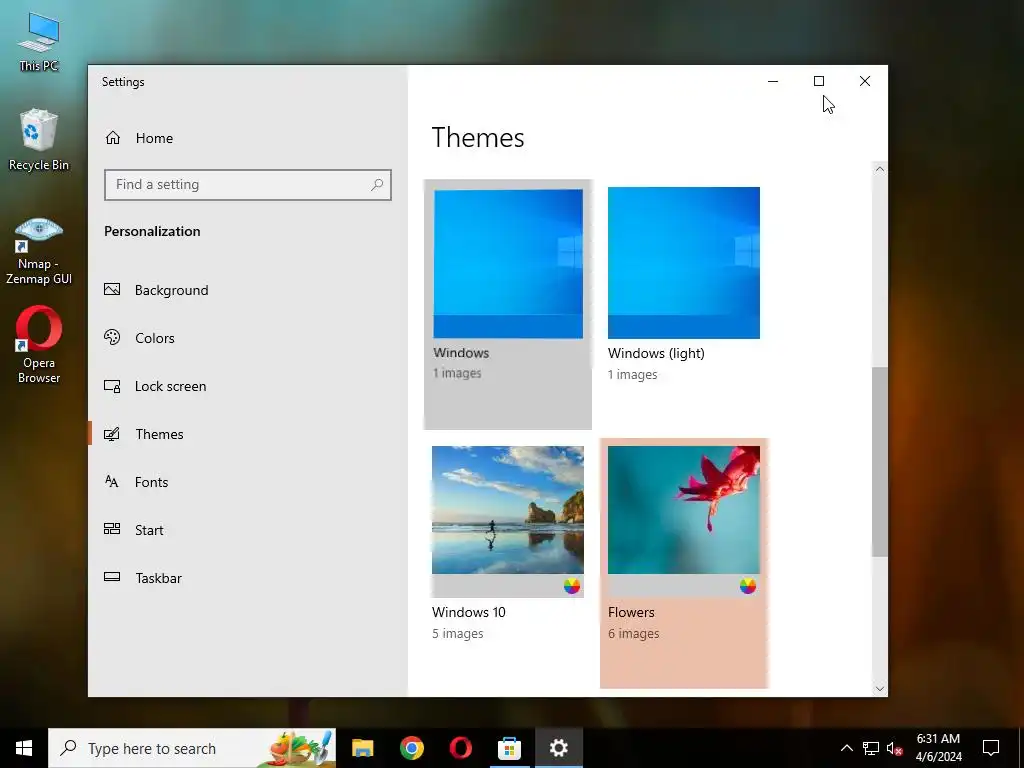
Task: Open Home in Settings sidebar
Action: (x=154, y=138)
